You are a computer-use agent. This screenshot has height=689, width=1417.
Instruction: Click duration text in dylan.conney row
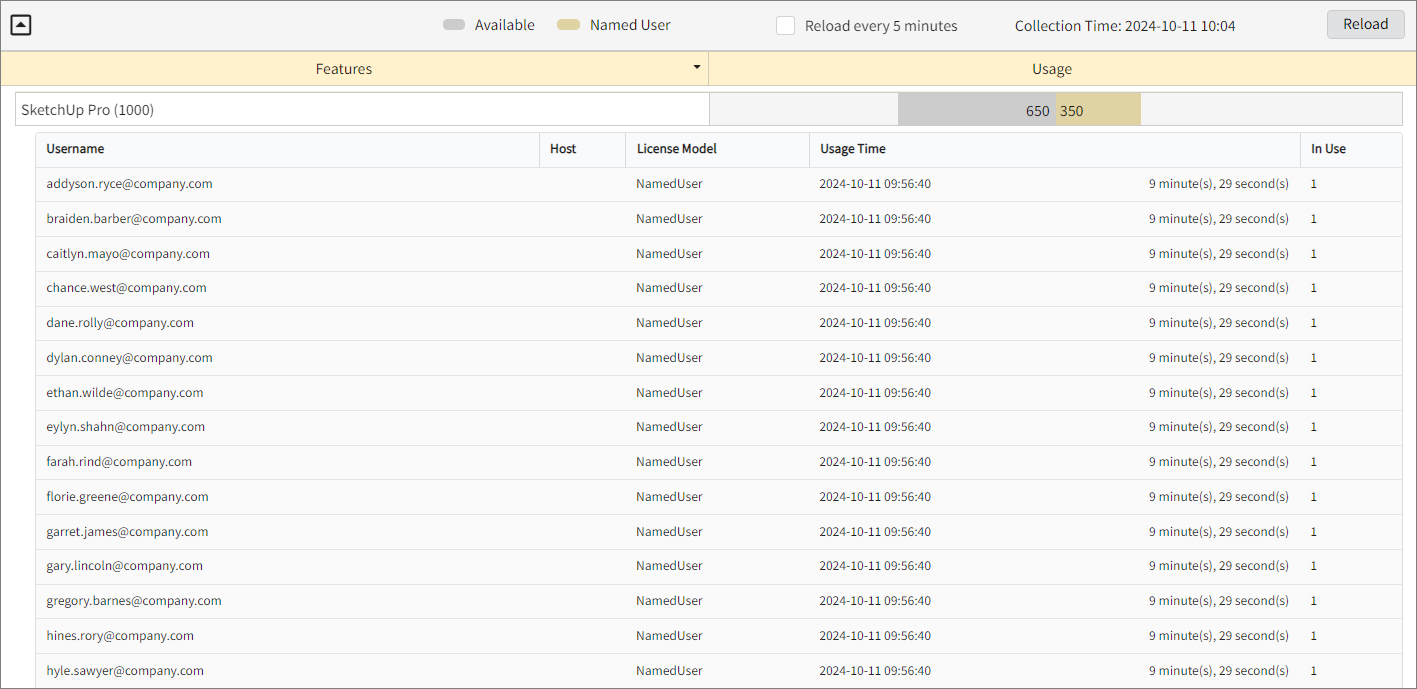click(1219, 358)
